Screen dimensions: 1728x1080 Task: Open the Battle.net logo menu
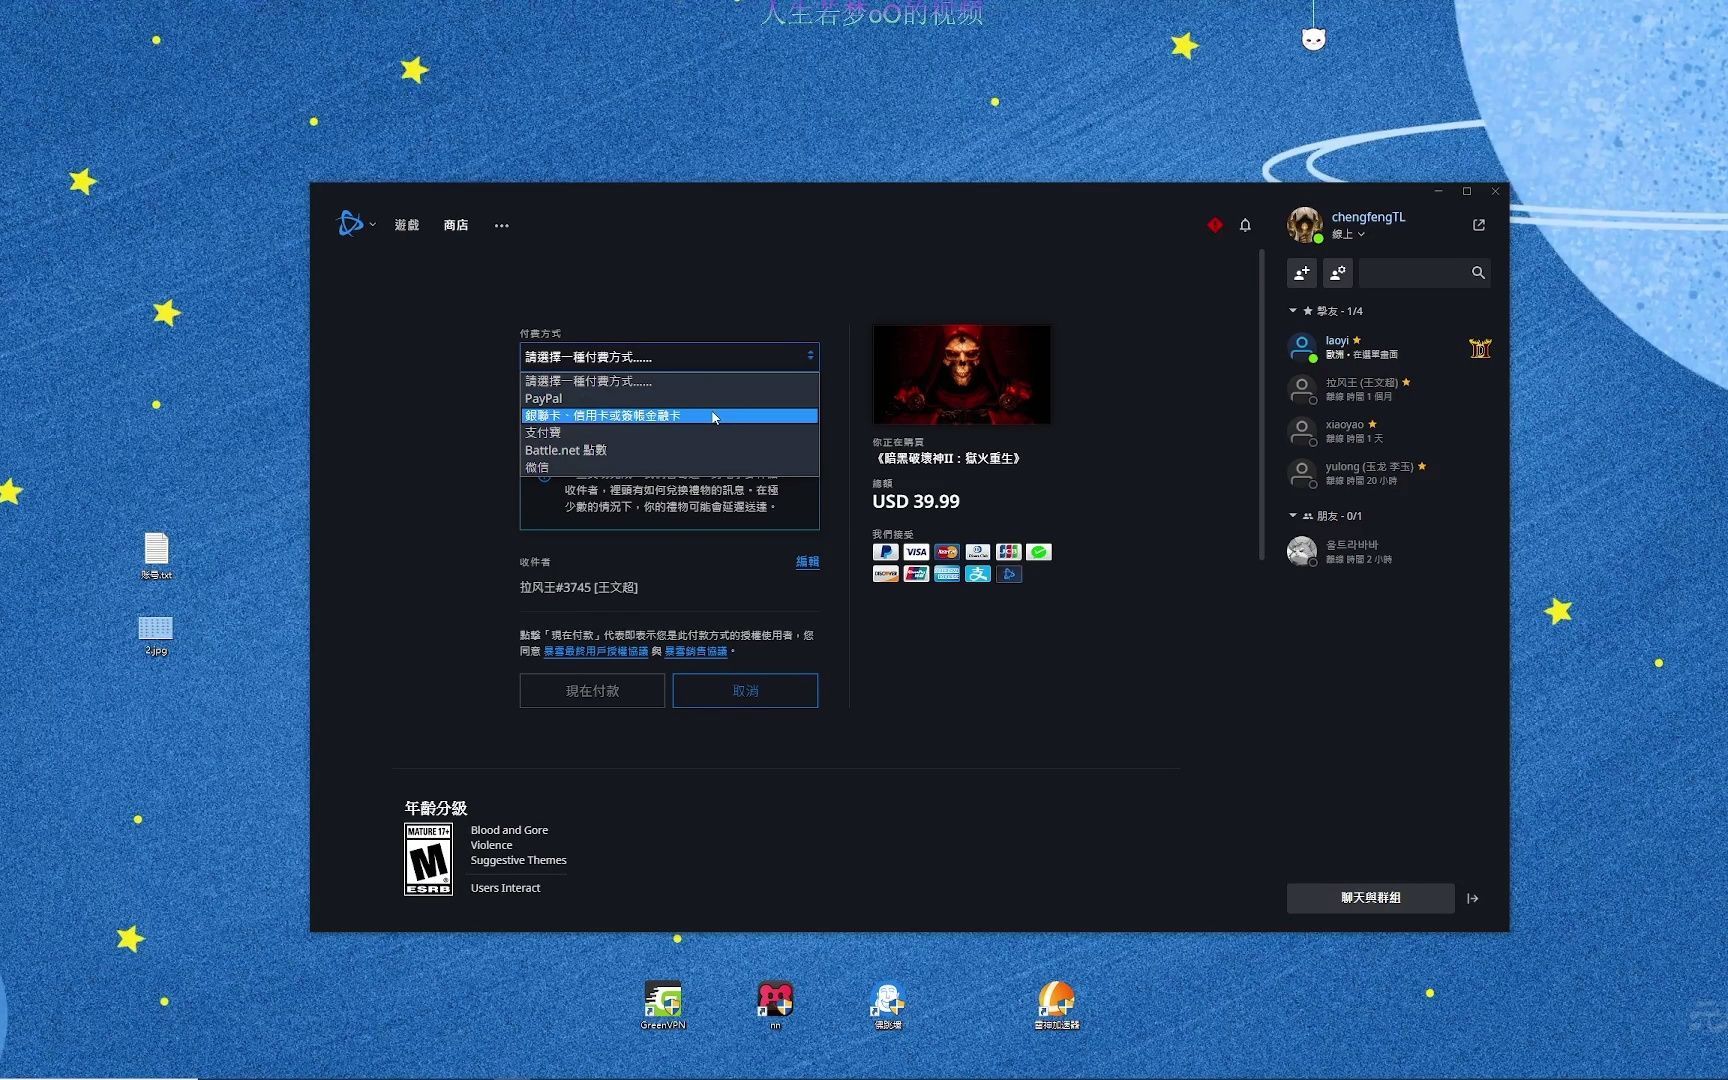pyautogui.click(x=349, y=224)
